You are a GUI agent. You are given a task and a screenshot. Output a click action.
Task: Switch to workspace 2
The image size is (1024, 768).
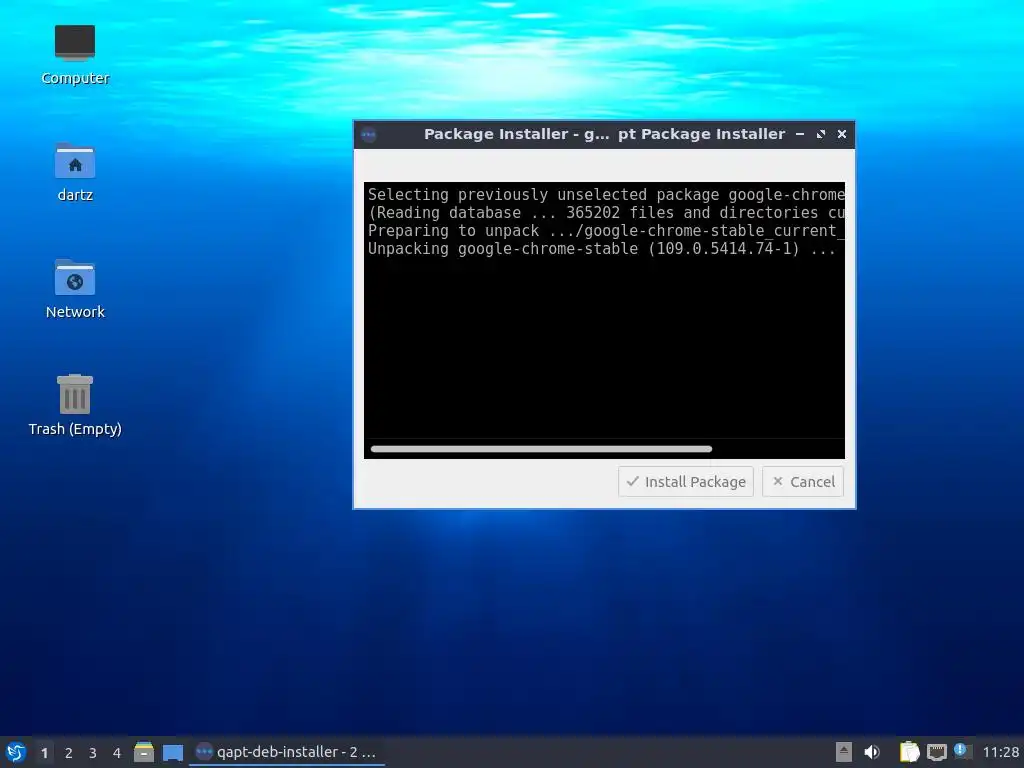pyautogui.click(x=69, y=753)
